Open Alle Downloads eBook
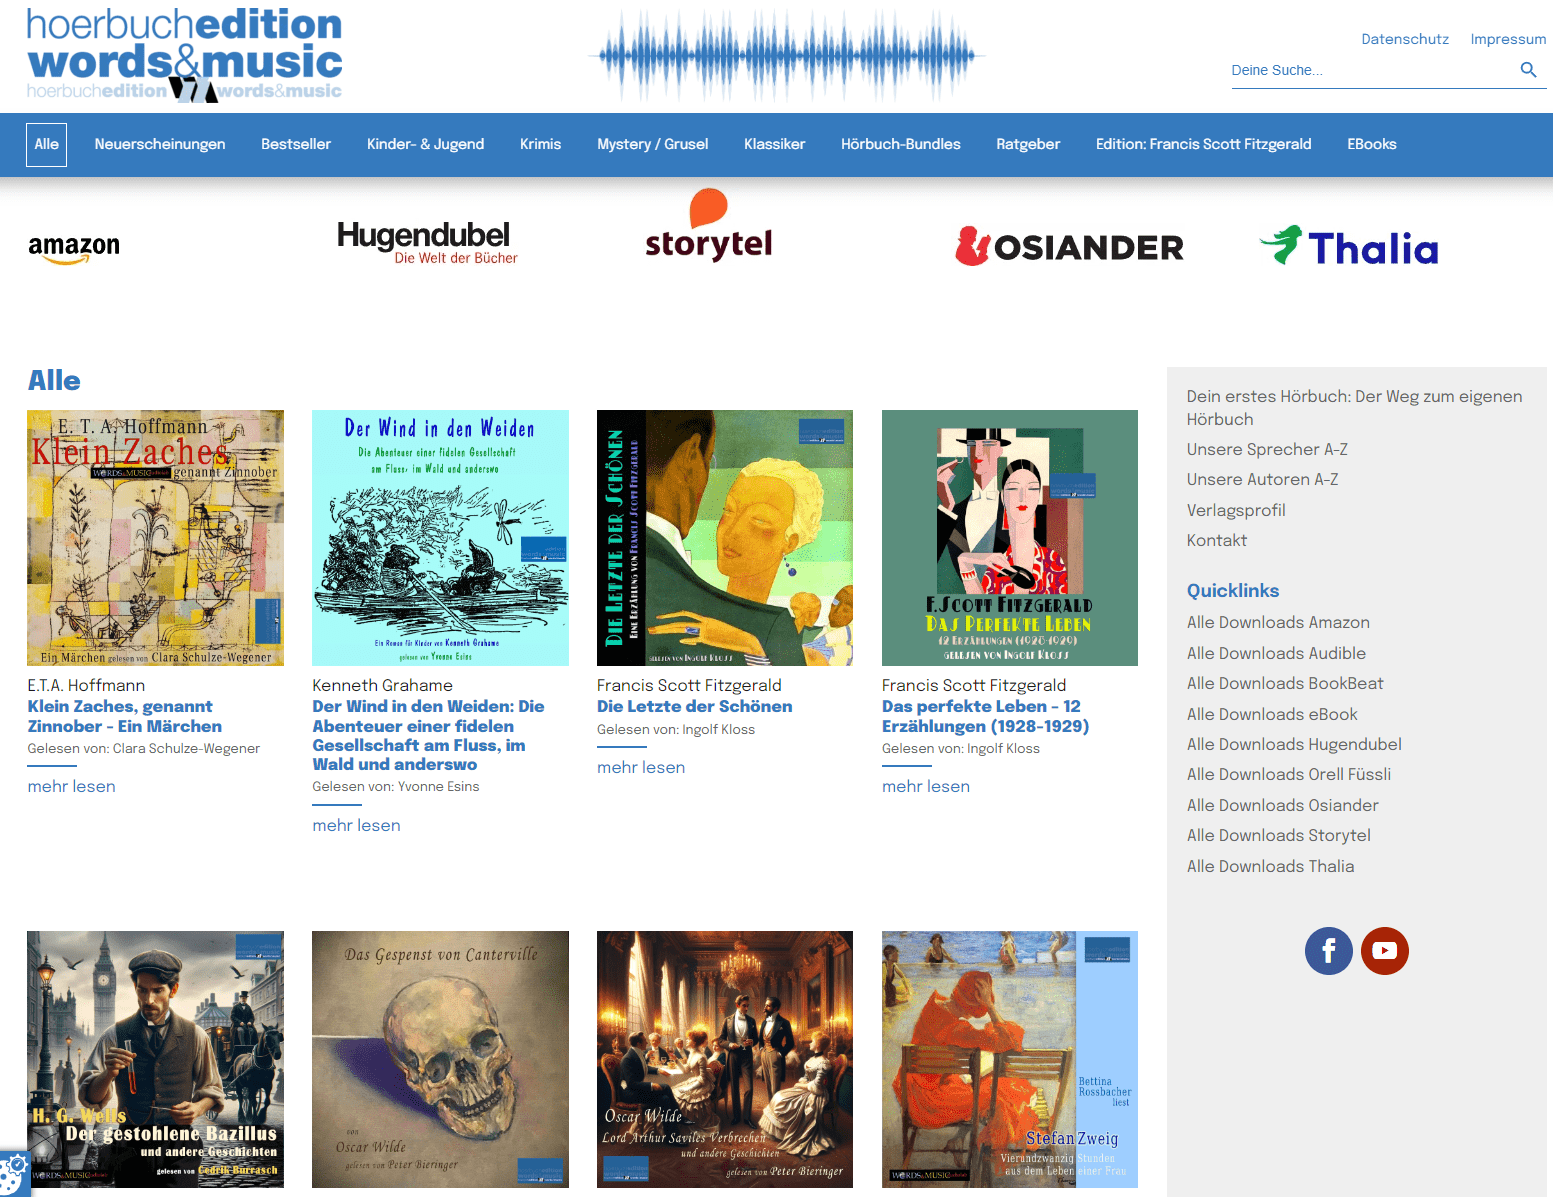 click(1272, 714)
